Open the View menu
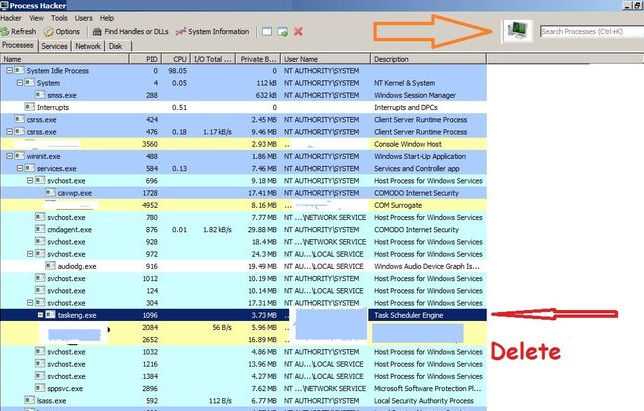 [36, 18]
